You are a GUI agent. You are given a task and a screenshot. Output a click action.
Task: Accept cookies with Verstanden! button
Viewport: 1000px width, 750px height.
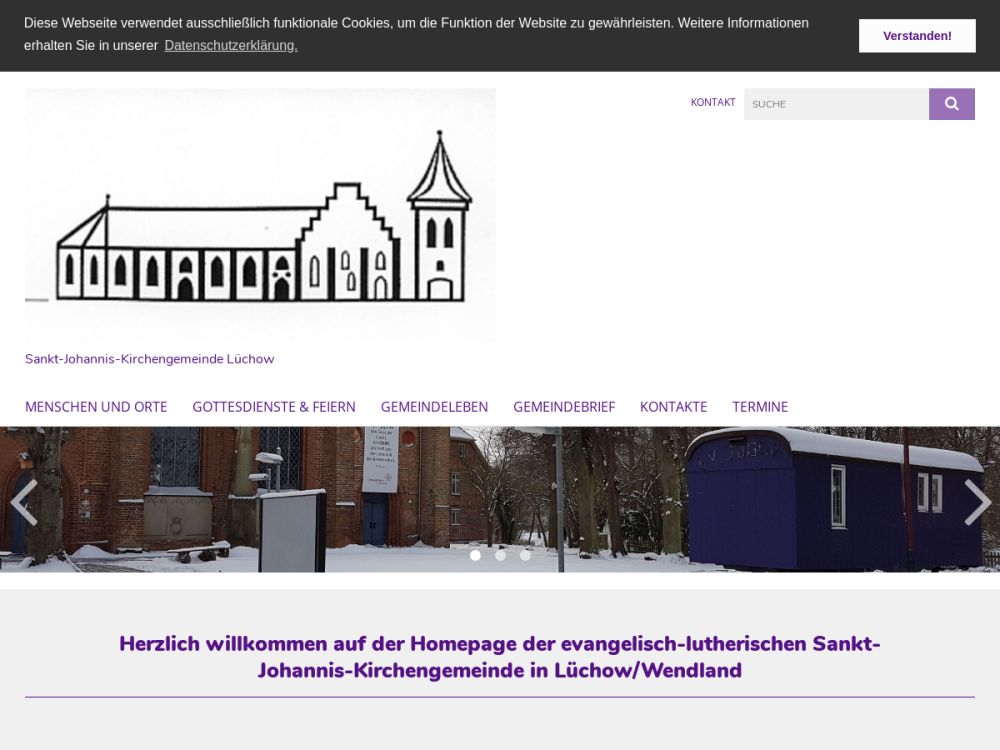(917, 36)
